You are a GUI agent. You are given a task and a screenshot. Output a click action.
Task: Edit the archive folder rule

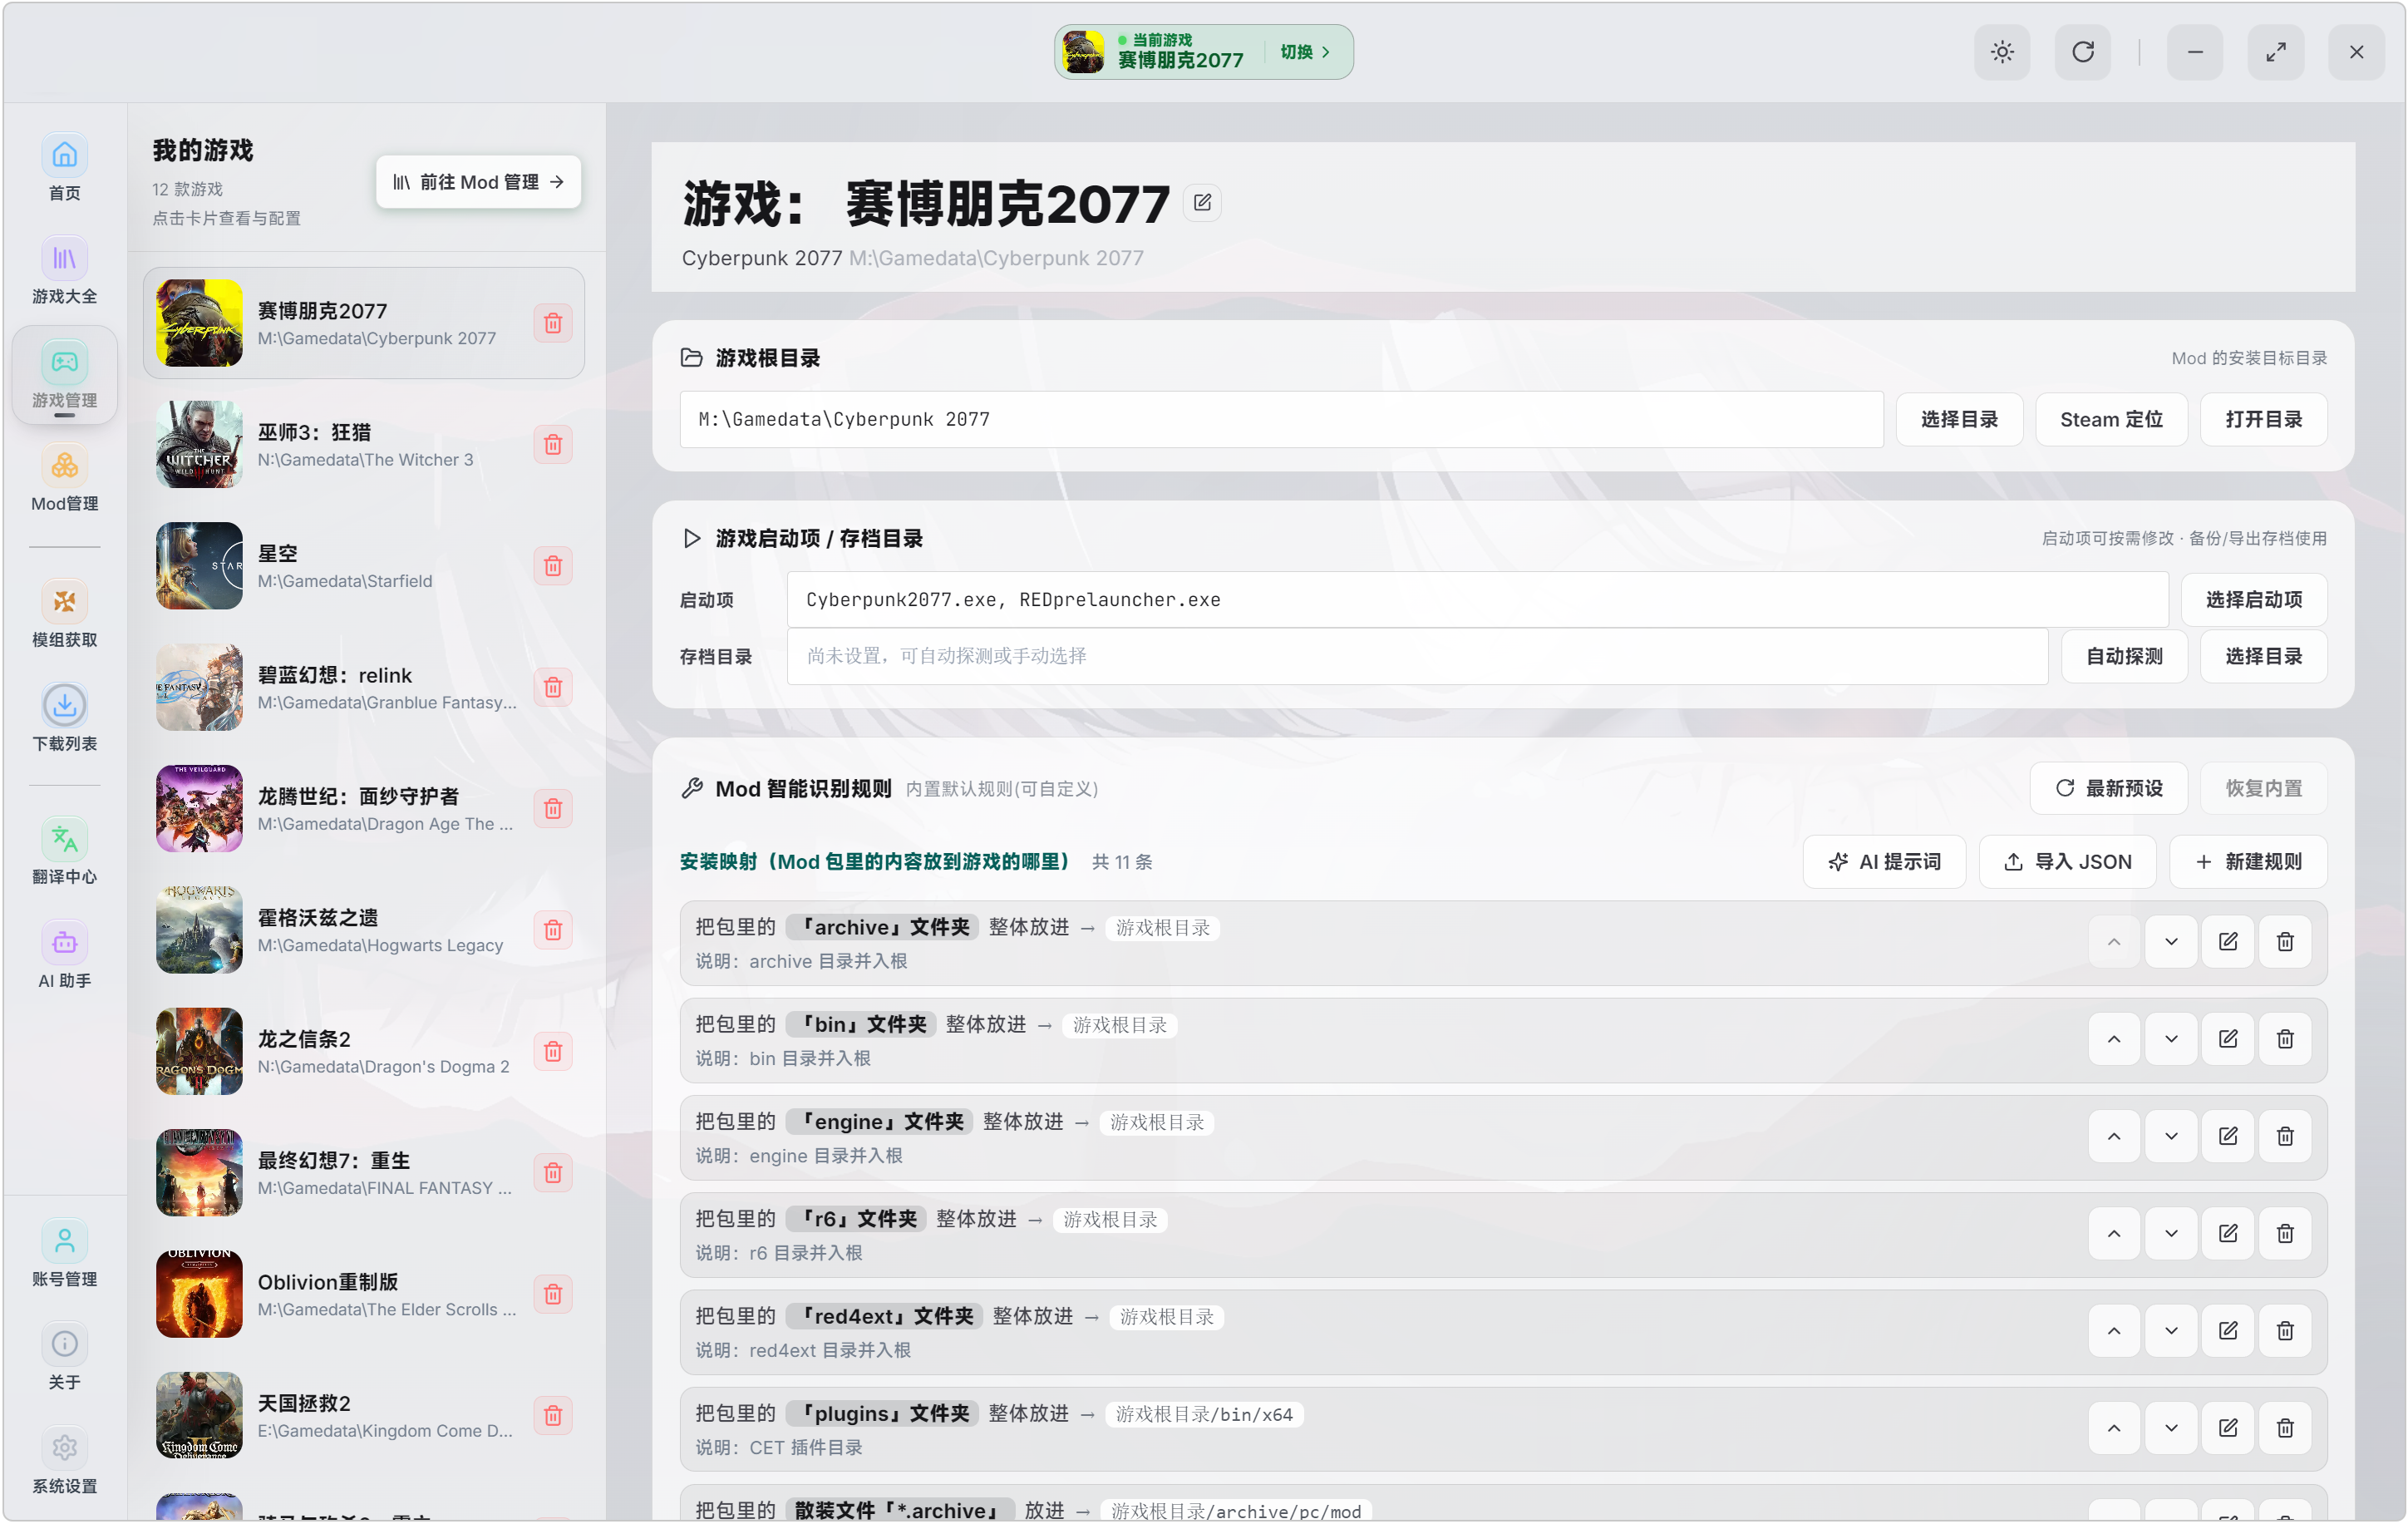2229,942
